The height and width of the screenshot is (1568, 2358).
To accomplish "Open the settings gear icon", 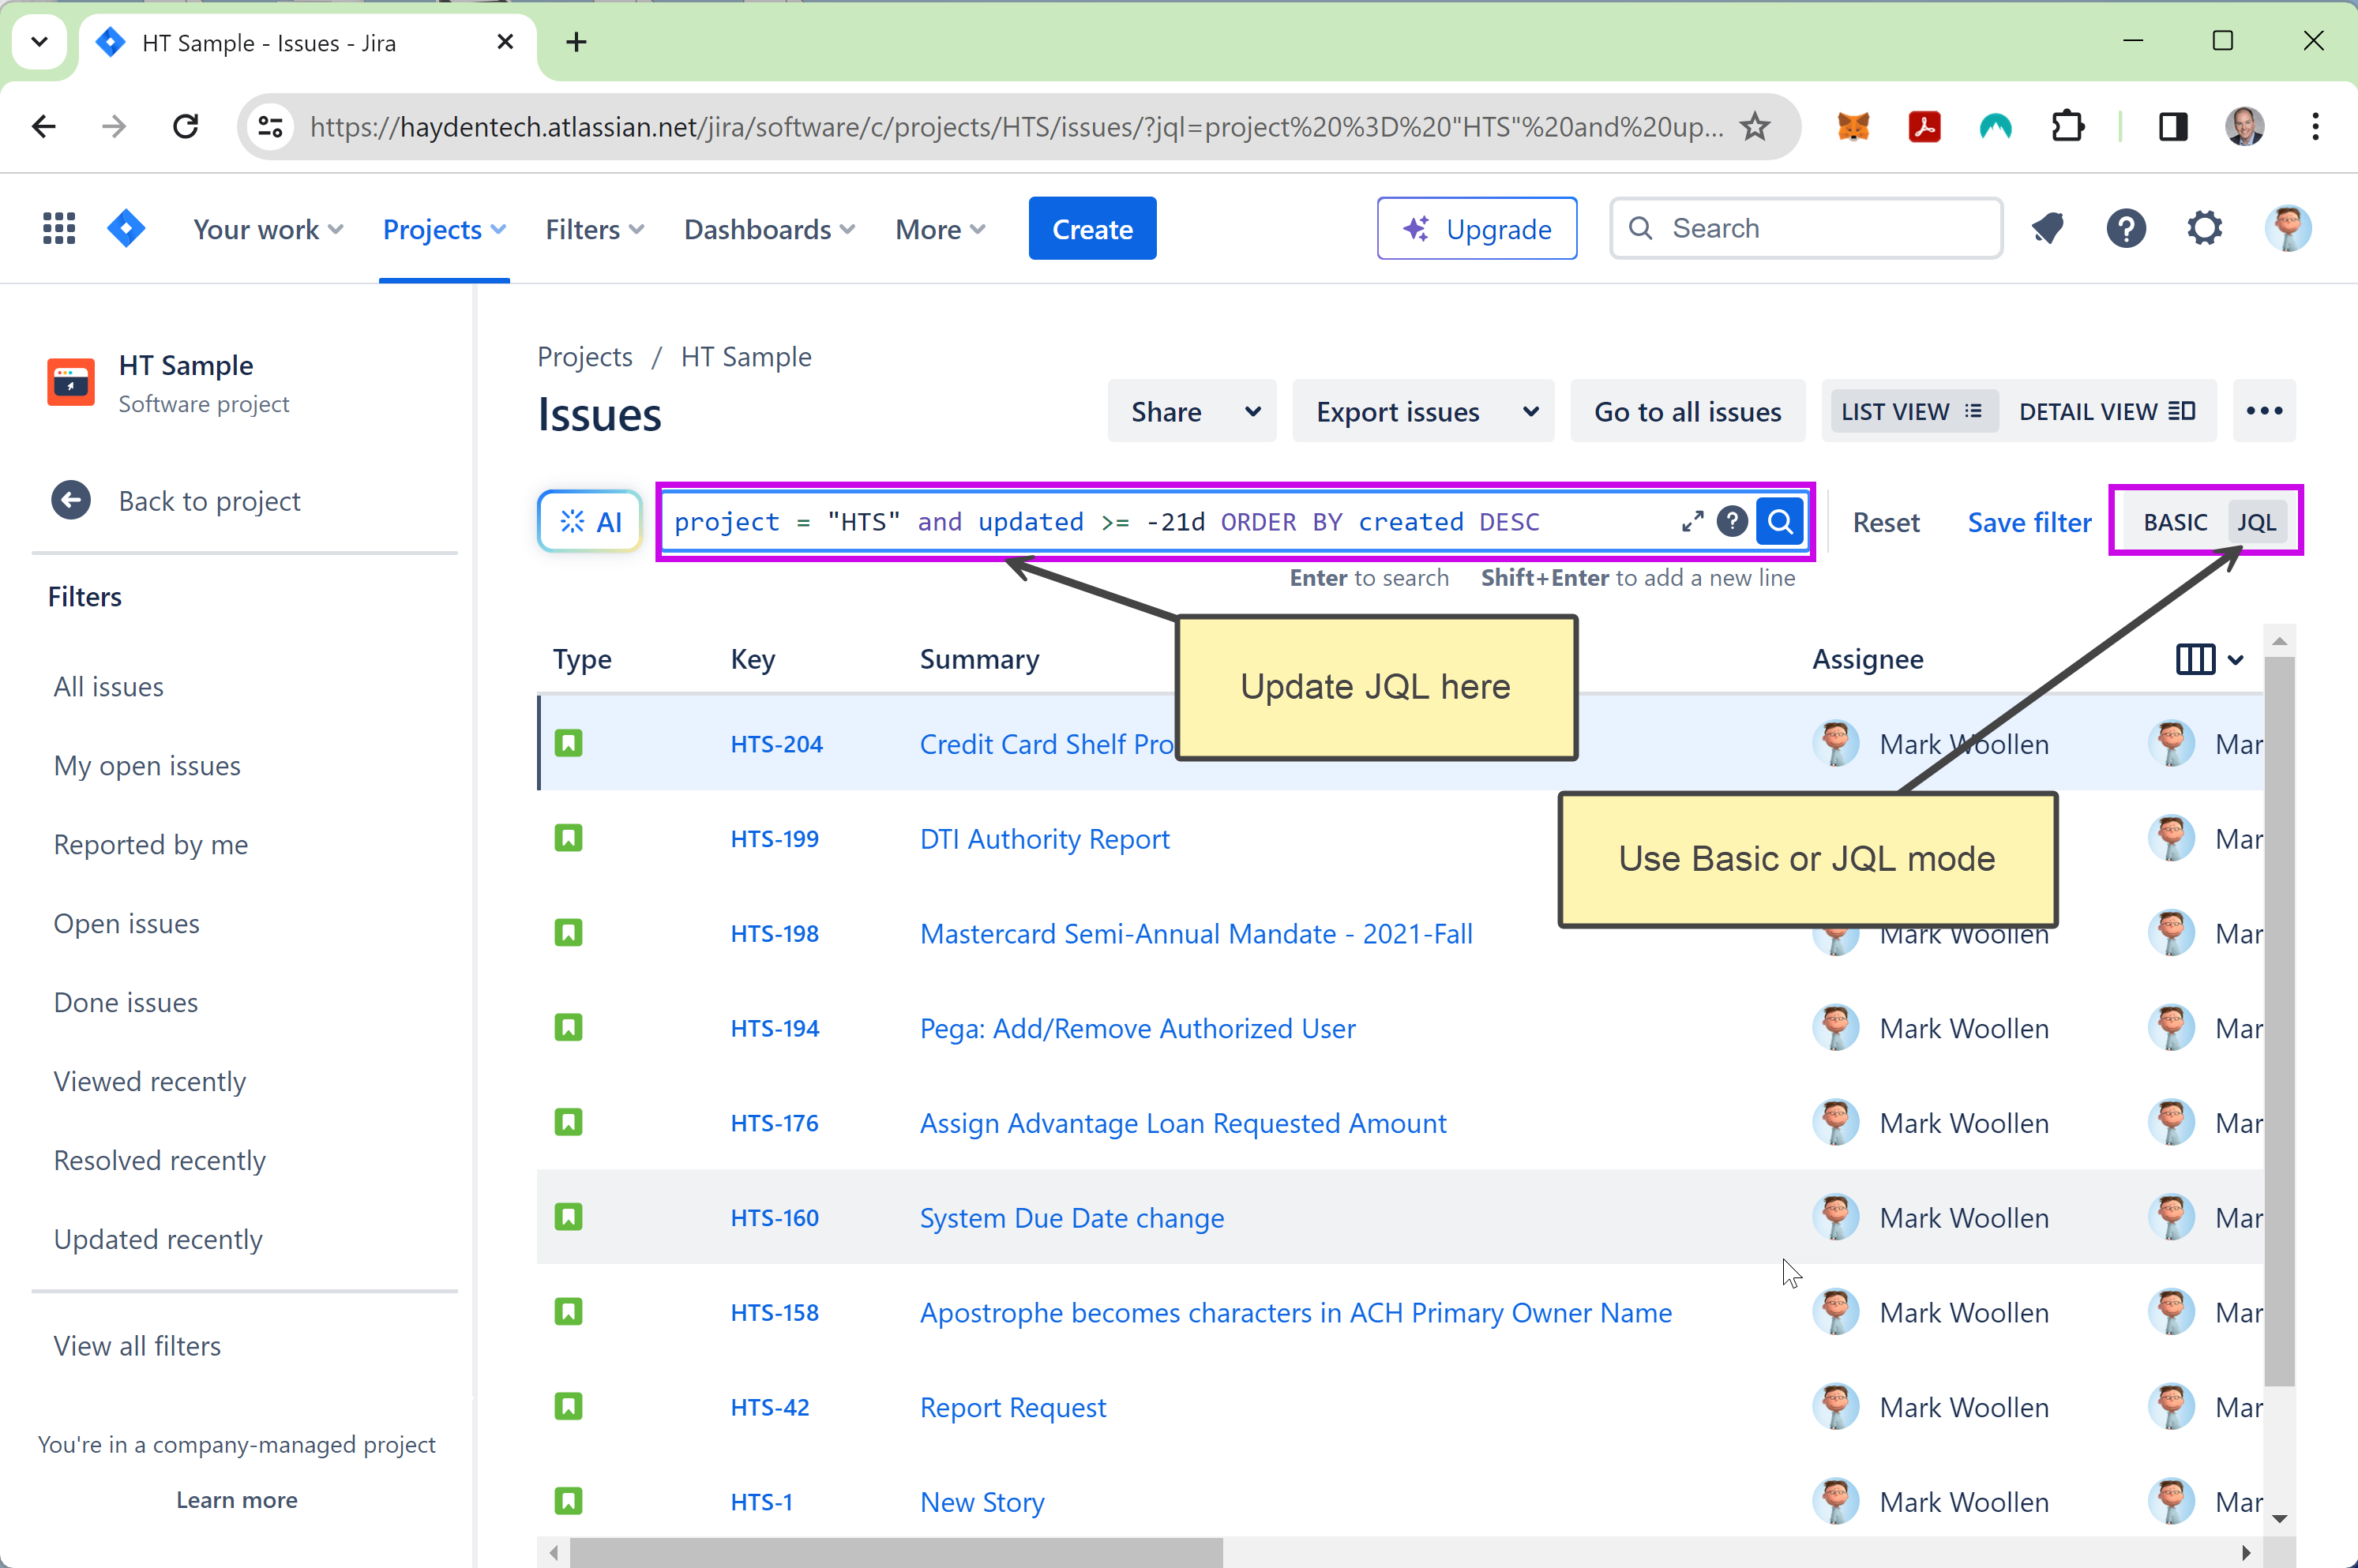I will 2204,229.
